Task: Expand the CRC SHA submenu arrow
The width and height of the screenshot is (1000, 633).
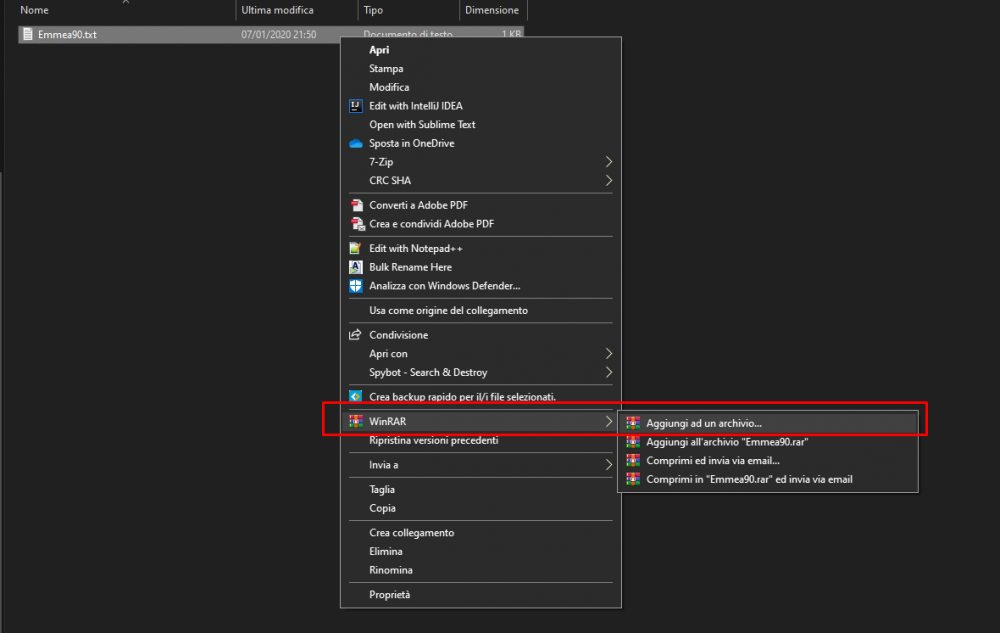Action: pyautogui.click(x=608, y=180)
